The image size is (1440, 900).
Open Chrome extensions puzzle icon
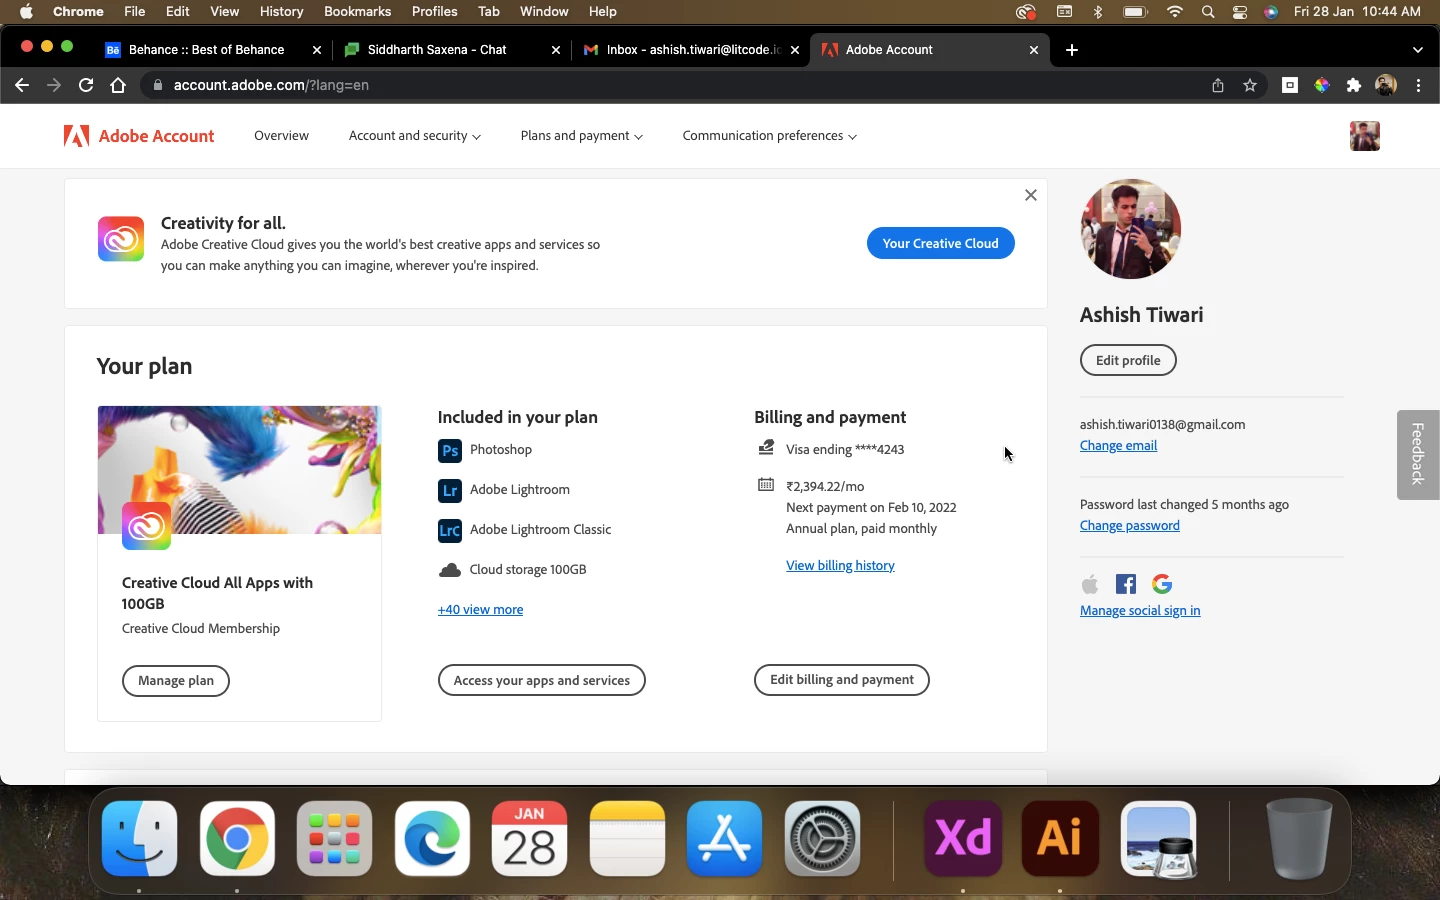pyautogui.click(x=1354, y=85)
